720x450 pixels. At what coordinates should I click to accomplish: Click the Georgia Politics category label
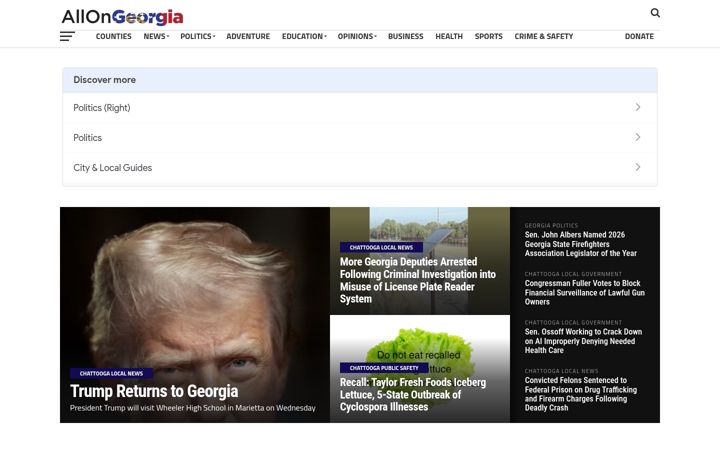click(x=551, y=225)
